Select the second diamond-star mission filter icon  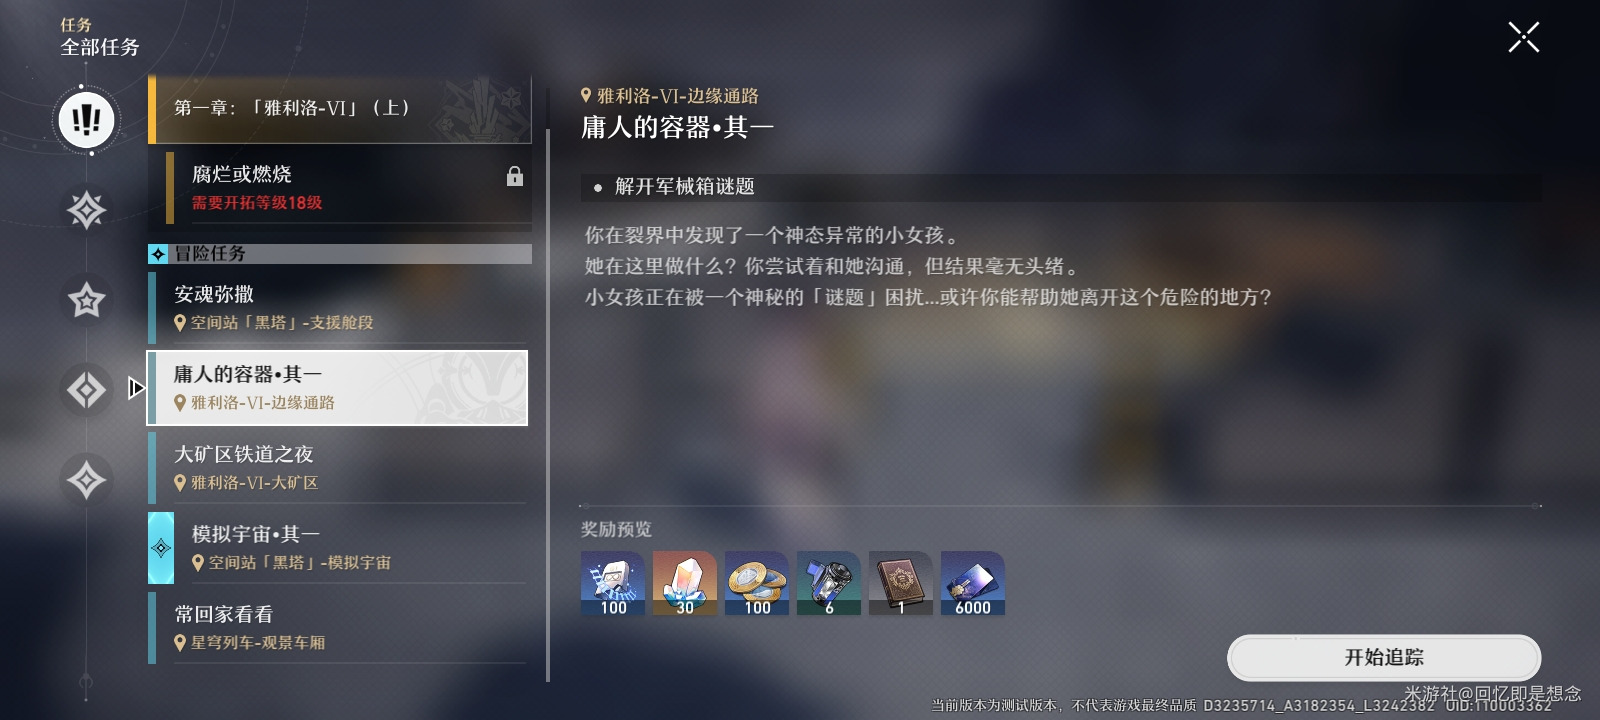(x=87, y=210)
